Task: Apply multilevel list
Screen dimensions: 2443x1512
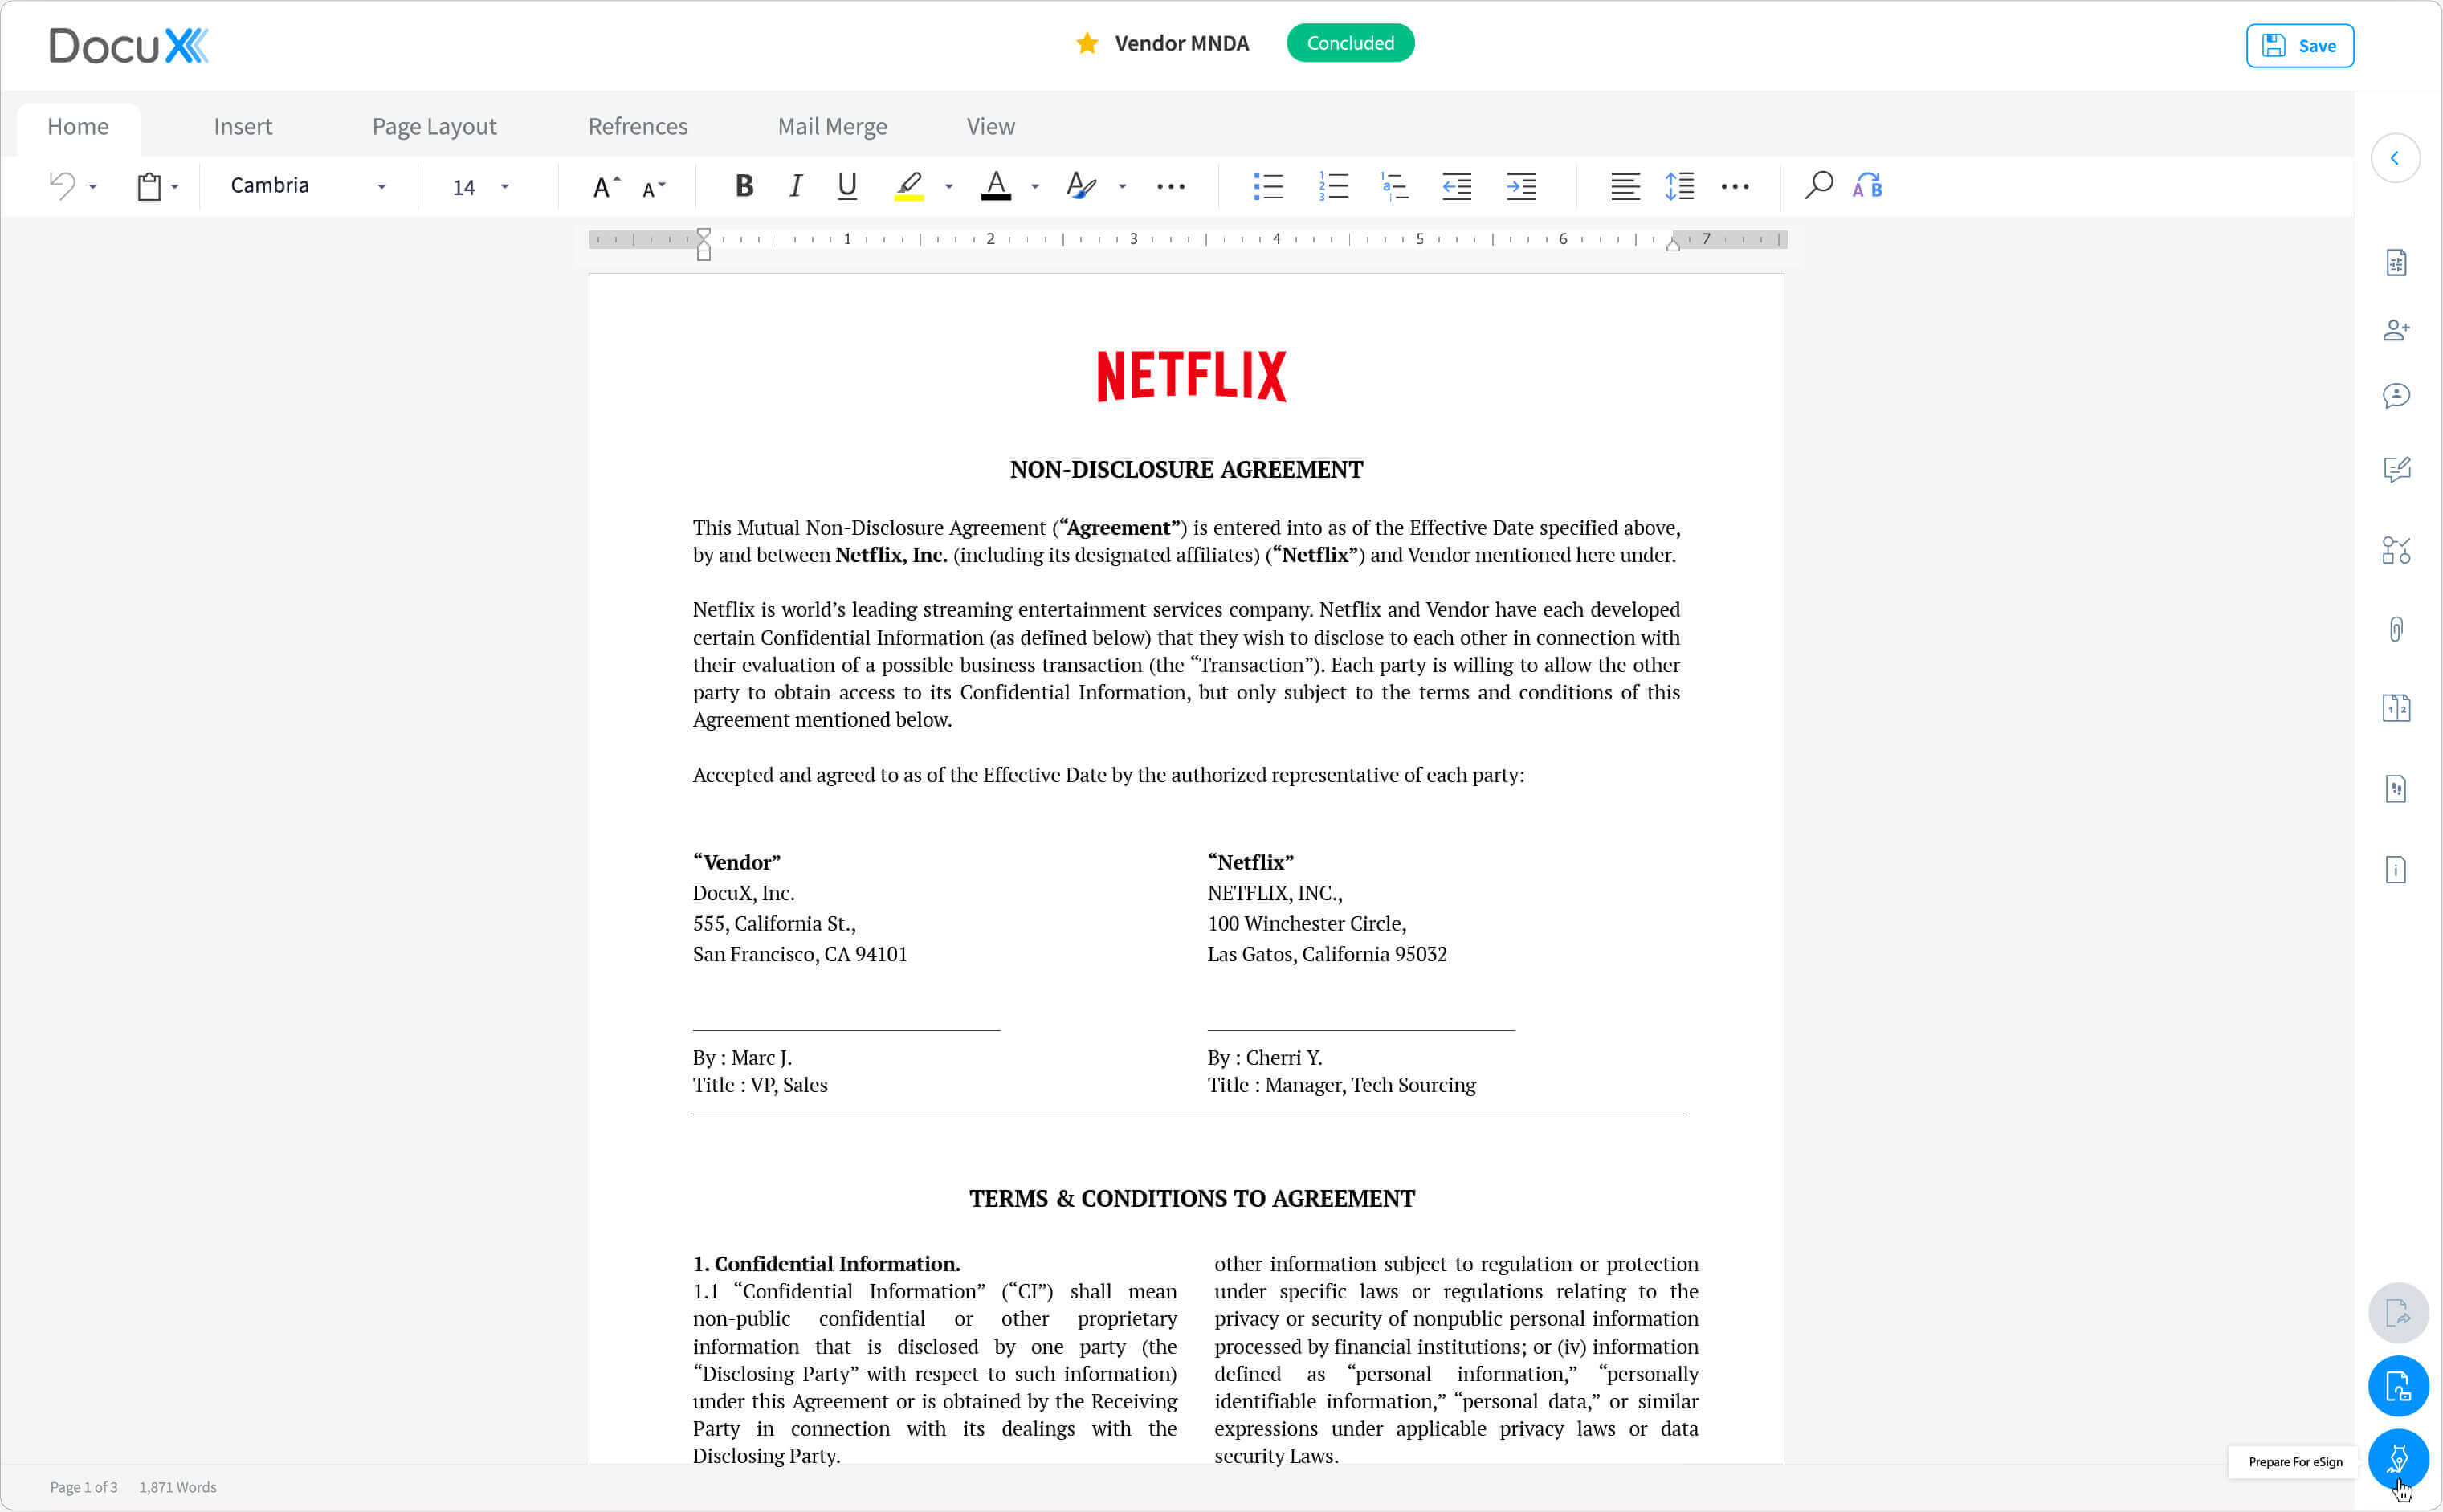Action: click(x=1394, y=186)
